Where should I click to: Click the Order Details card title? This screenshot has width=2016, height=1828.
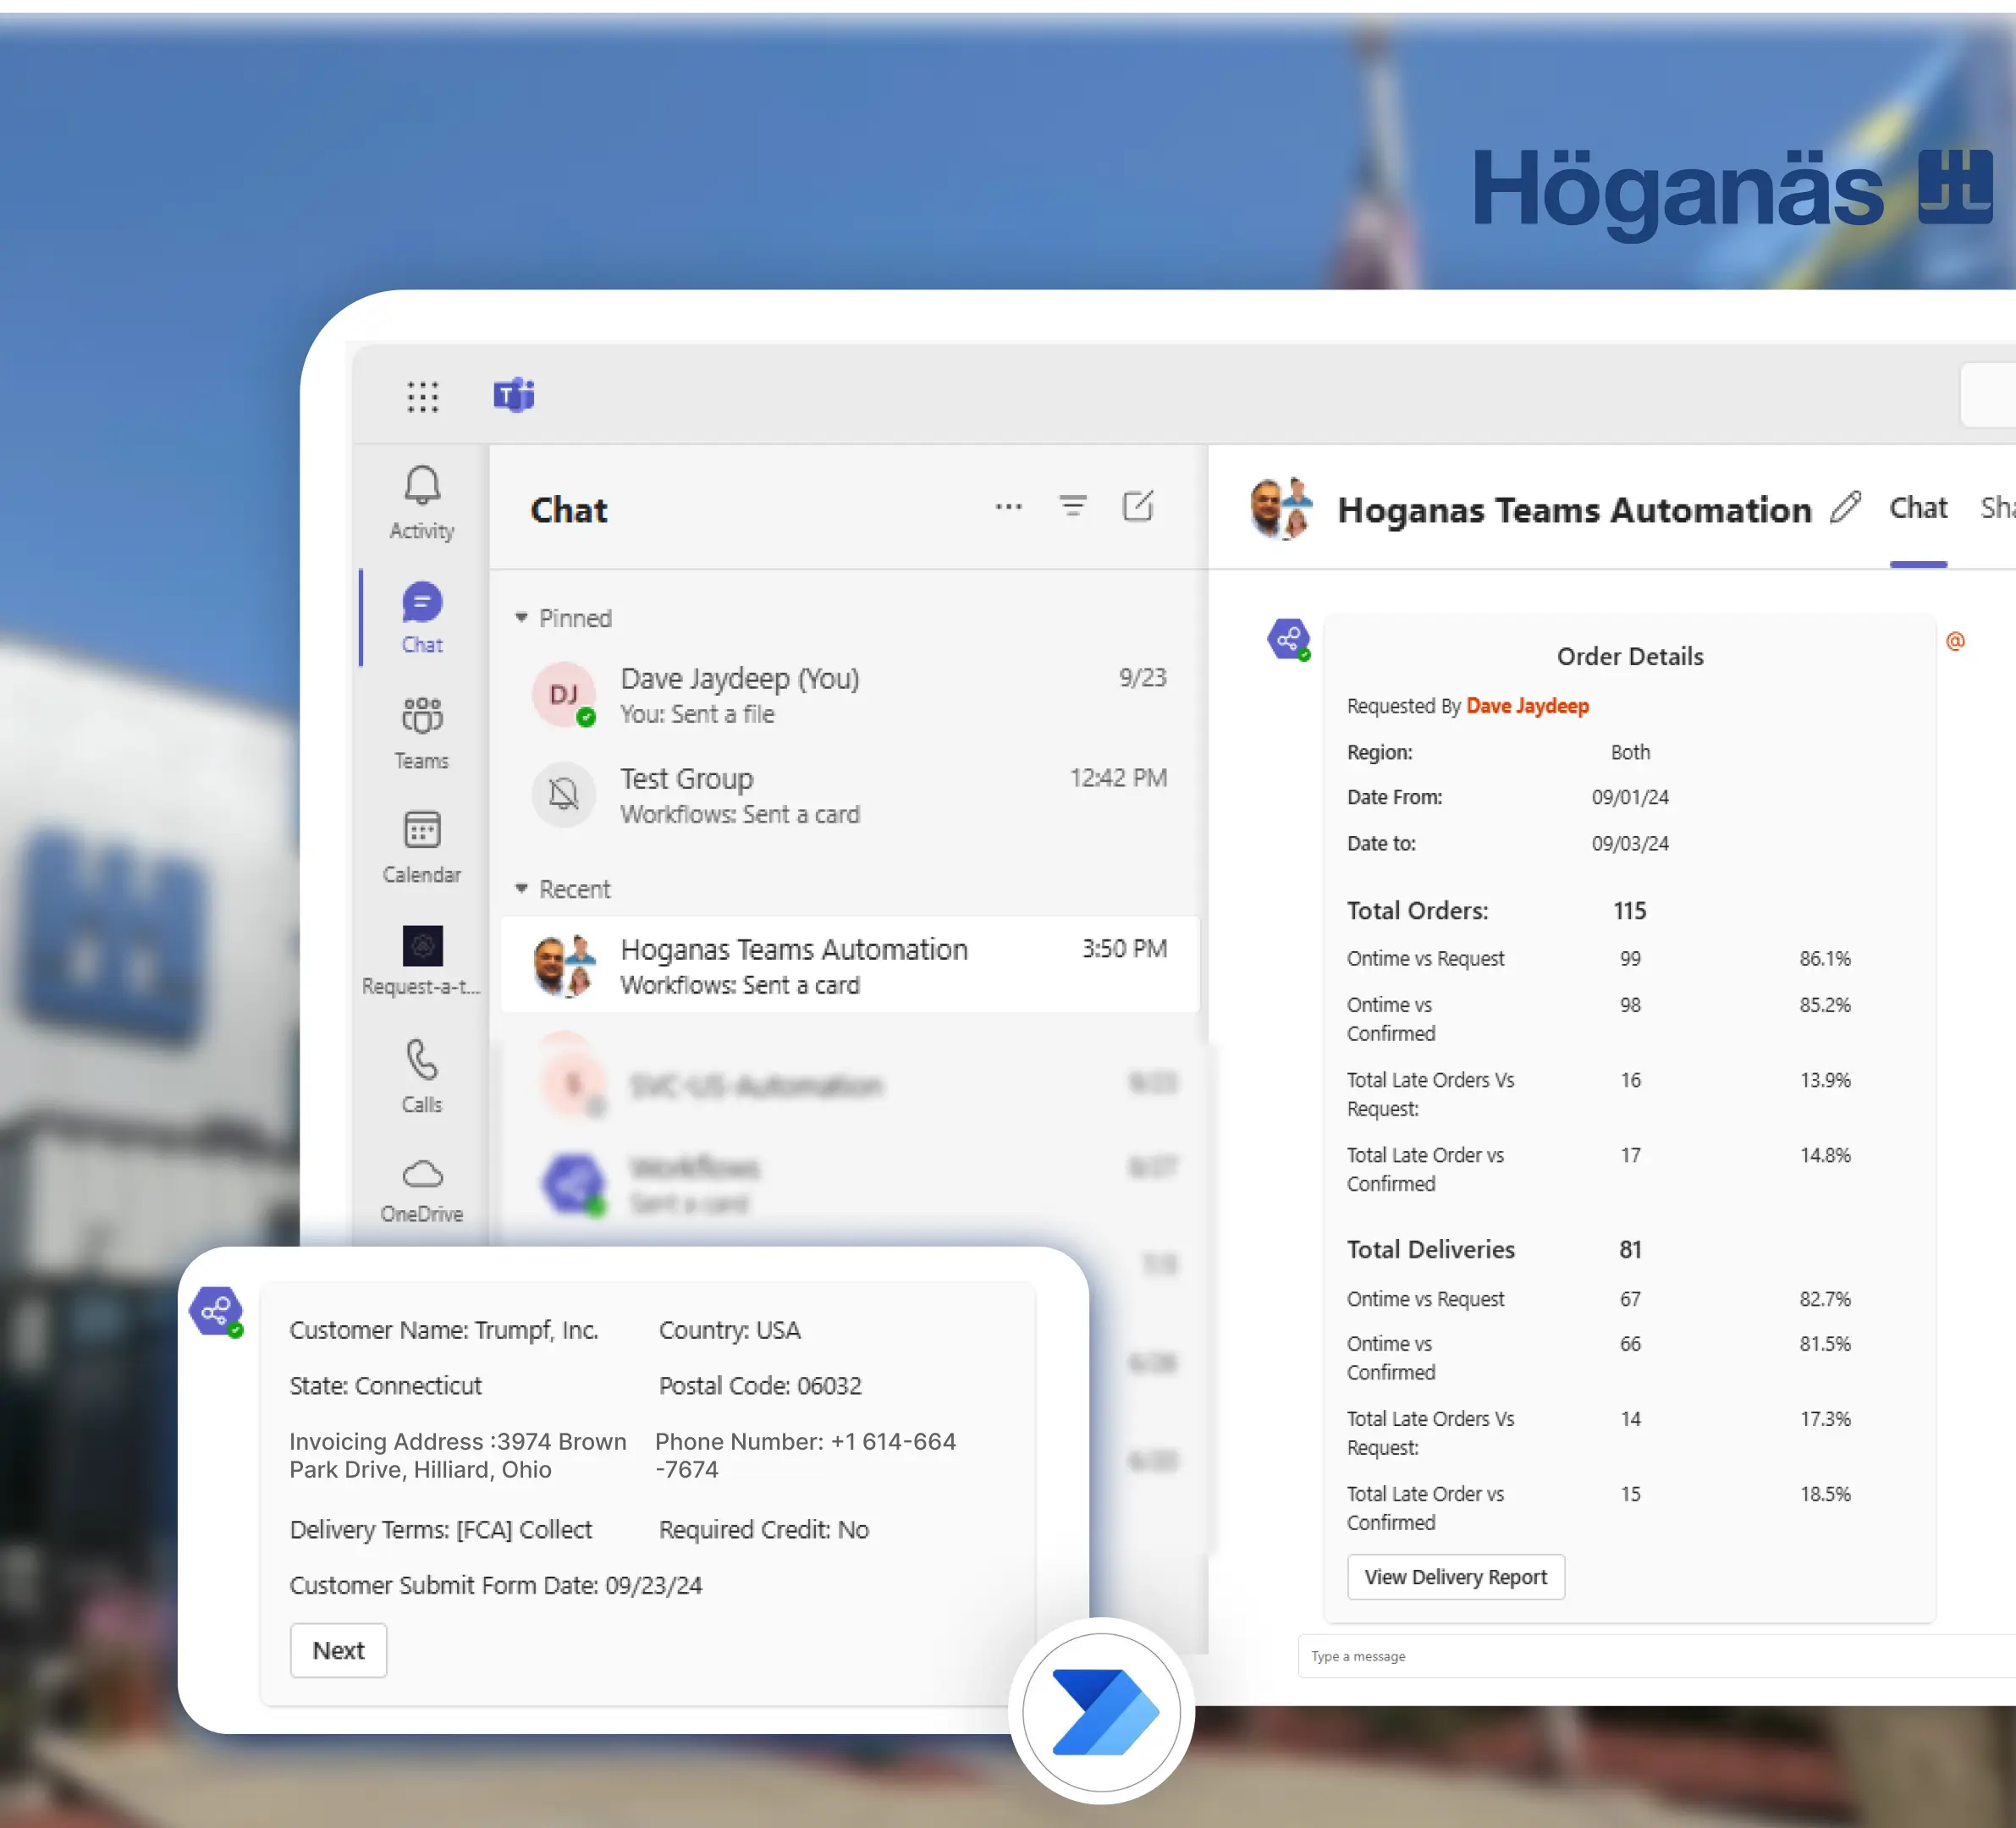click(1630, 657)
